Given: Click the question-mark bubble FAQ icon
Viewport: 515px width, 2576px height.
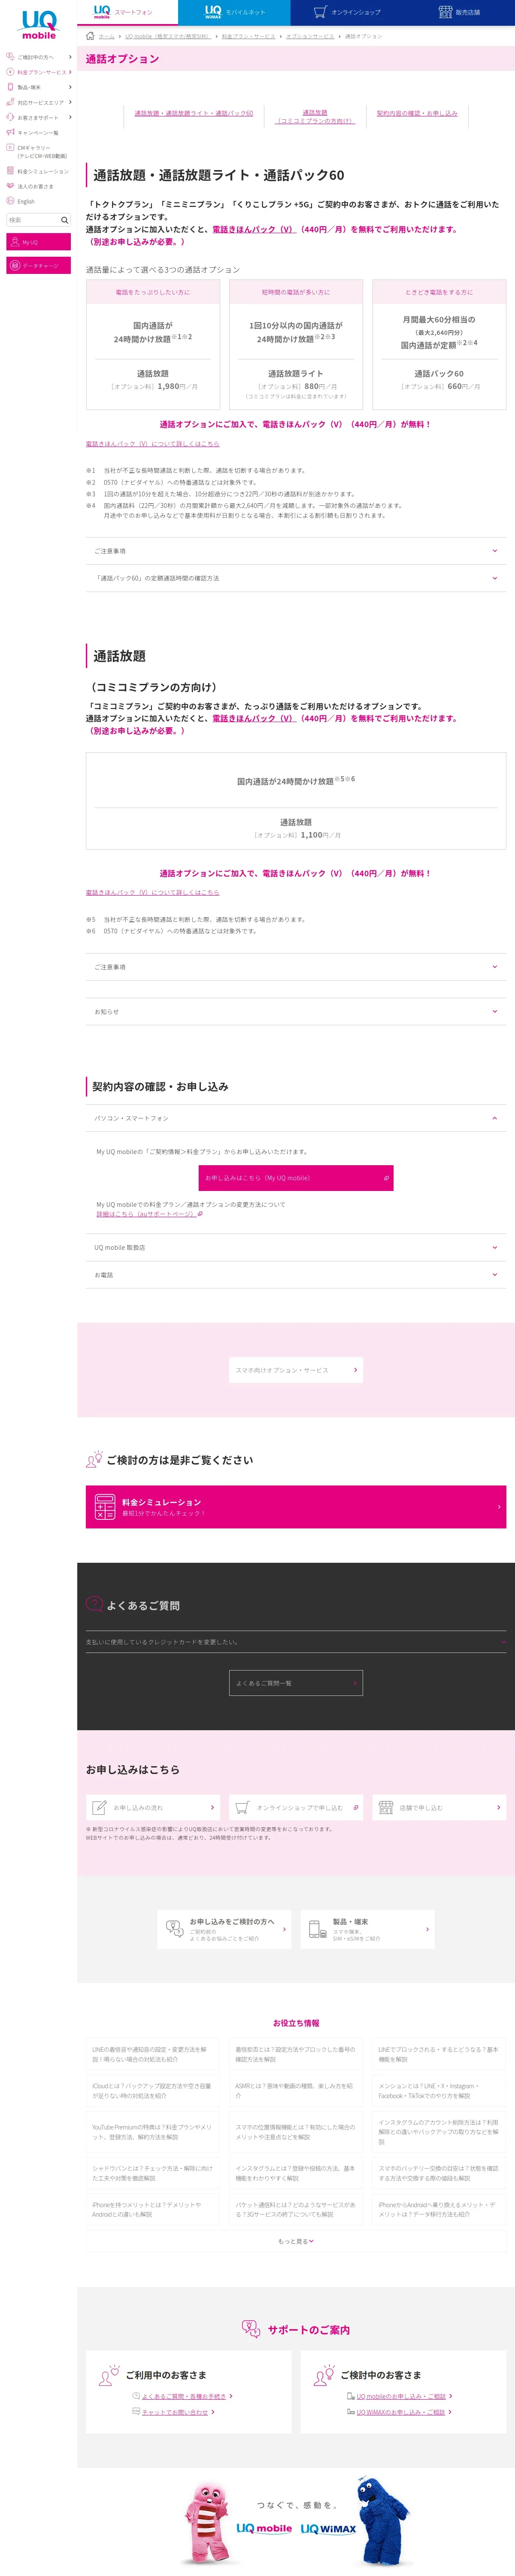Looking at the screenshot, I should [94, 1604].
